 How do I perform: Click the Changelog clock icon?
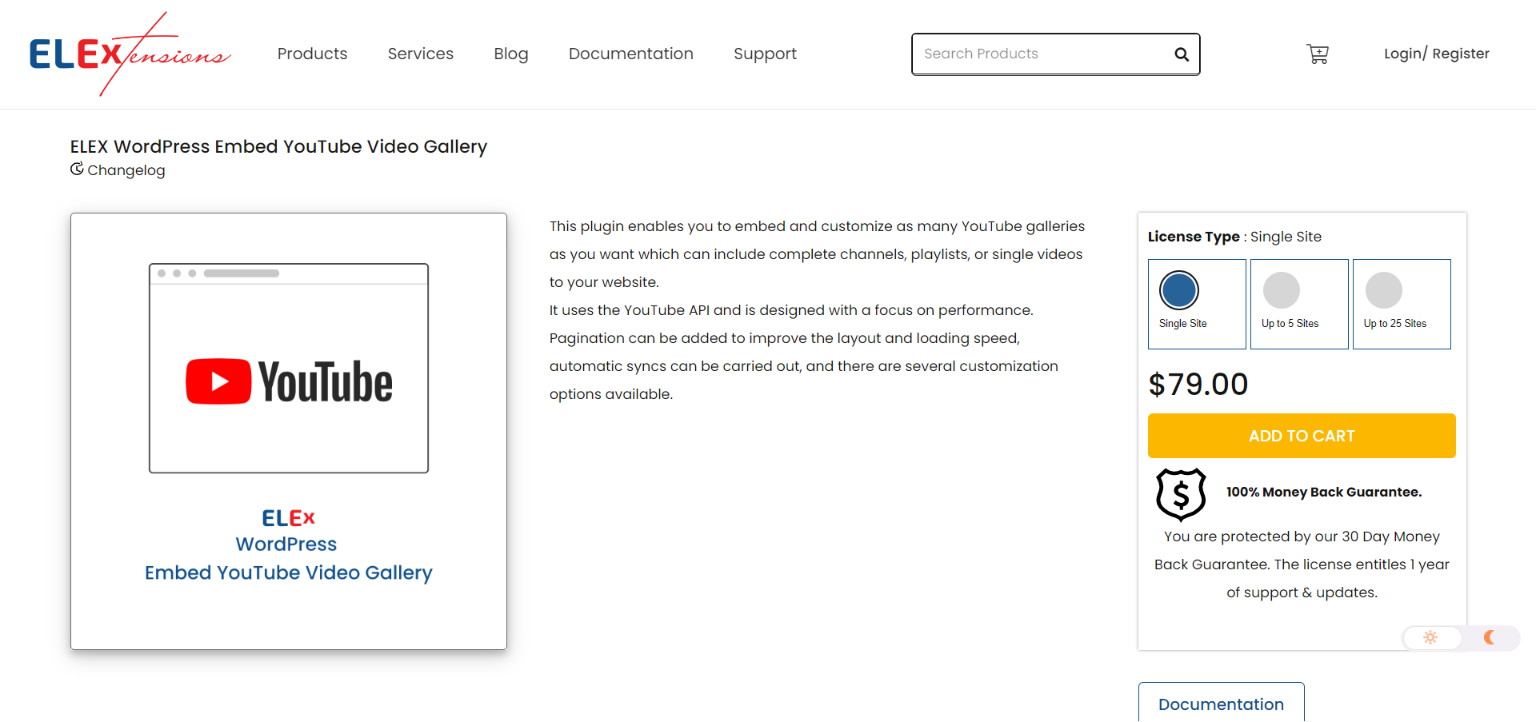[77, 169]
